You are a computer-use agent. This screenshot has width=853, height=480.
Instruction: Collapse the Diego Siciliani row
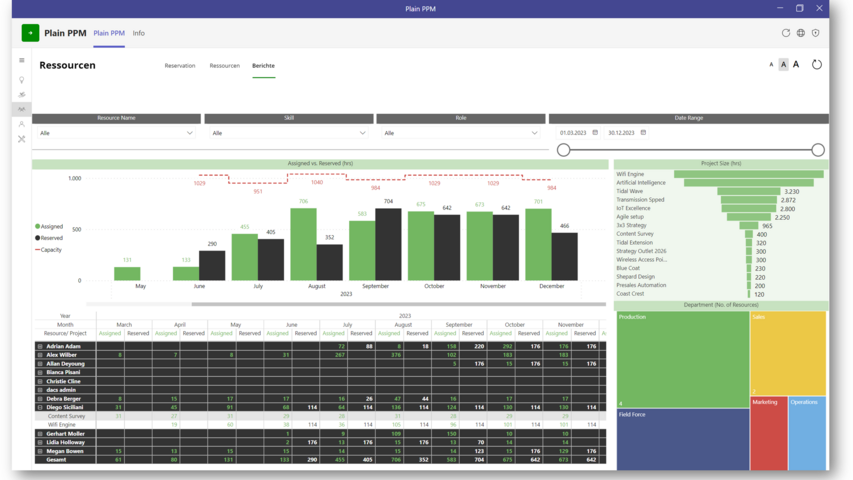coord(40,408)
